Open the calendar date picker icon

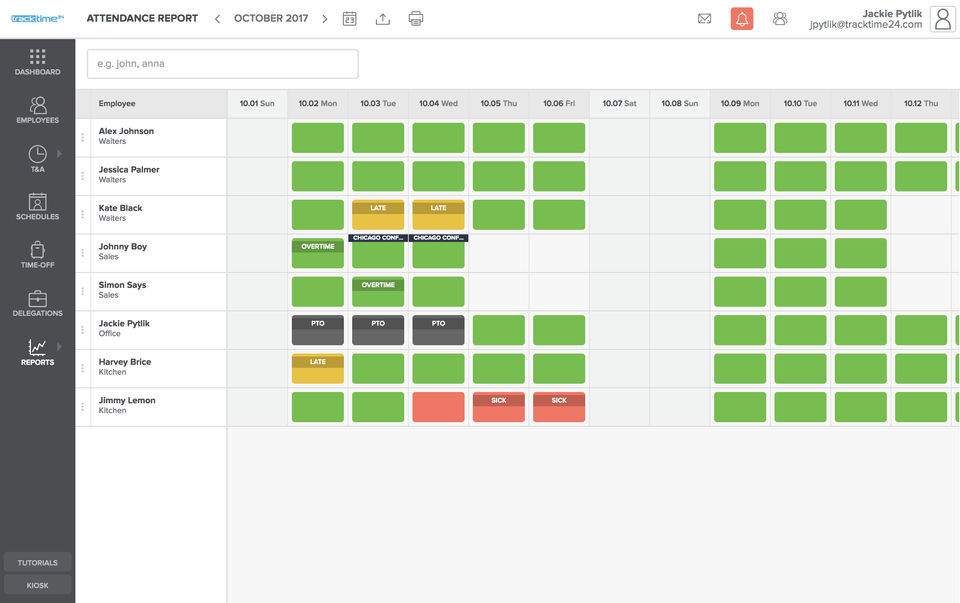click(350, 18)
